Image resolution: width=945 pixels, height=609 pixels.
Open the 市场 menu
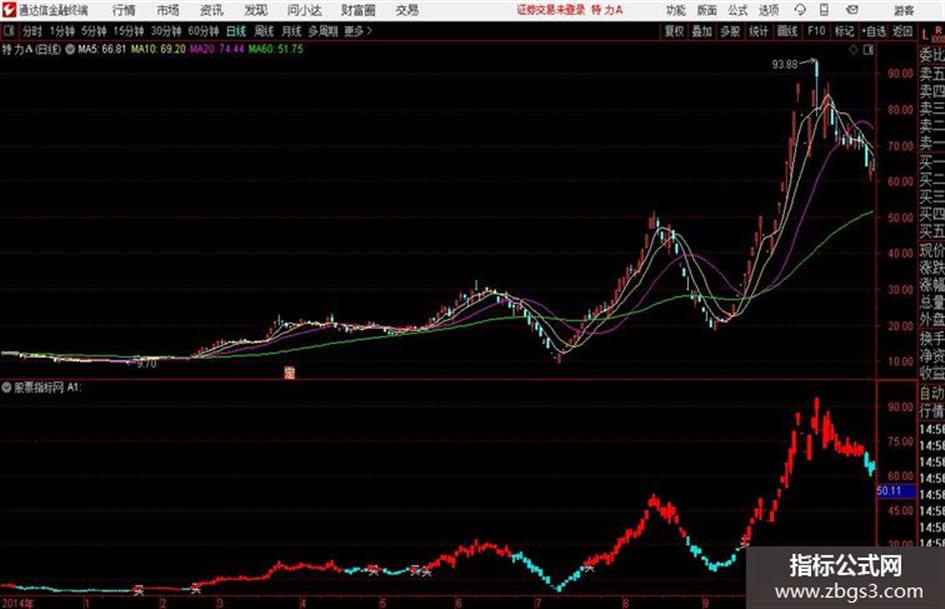tap(168, 10)
